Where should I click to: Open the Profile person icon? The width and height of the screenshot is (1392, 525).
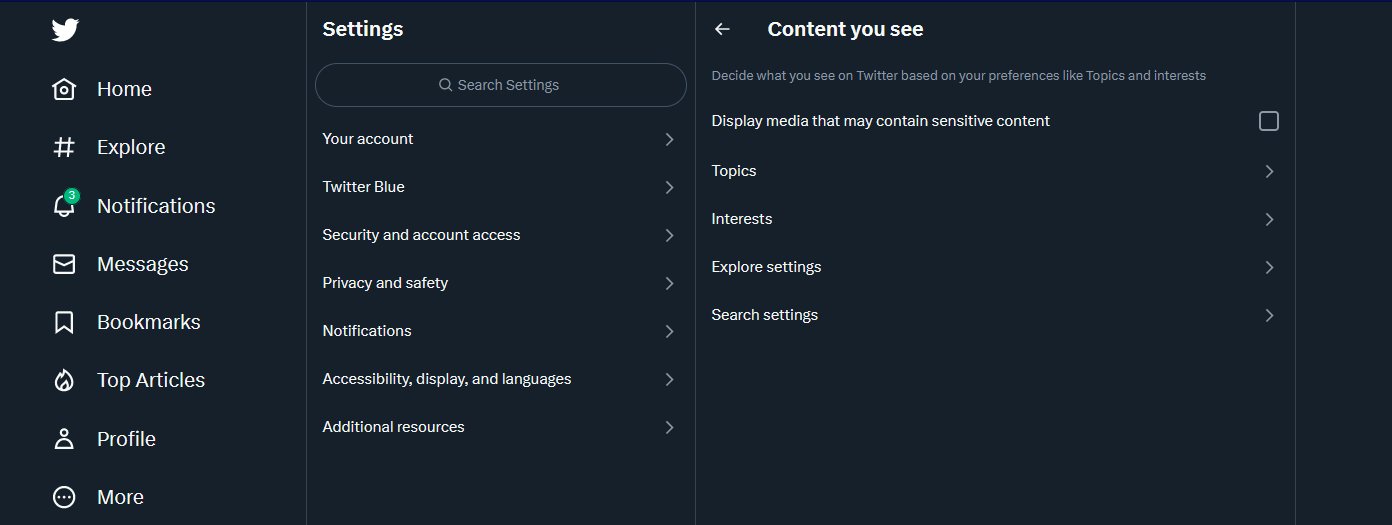pyautogui.click(x=64, y=438)
